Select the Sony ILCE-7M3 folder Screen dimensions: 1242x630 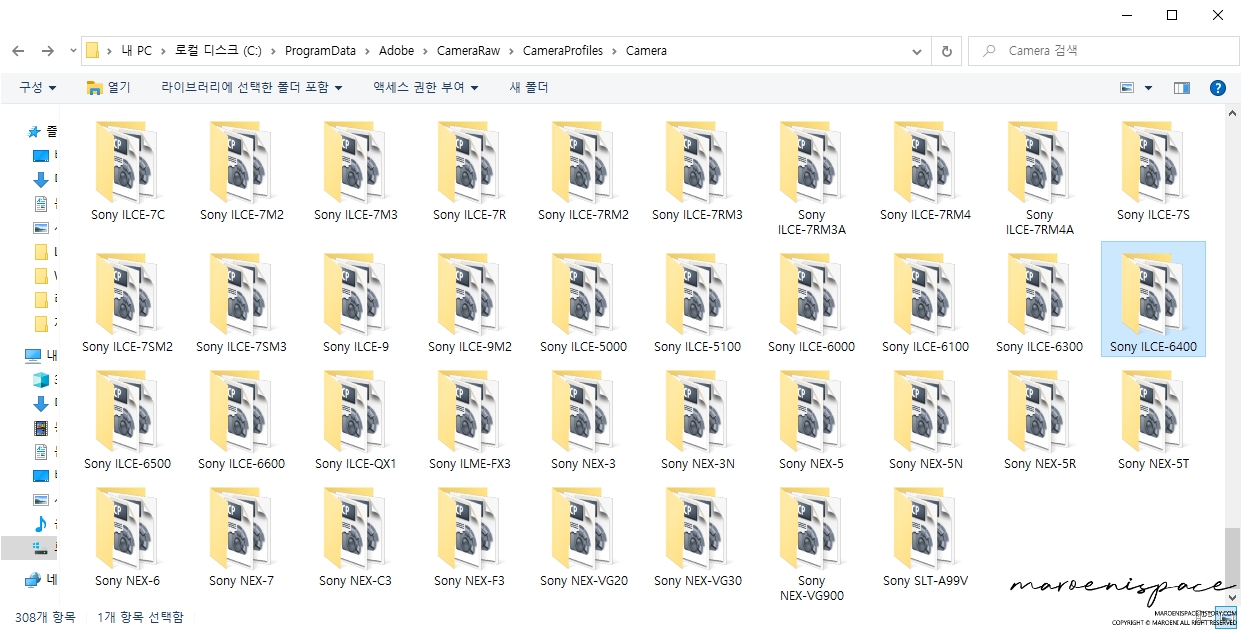(x=355, y=170)
